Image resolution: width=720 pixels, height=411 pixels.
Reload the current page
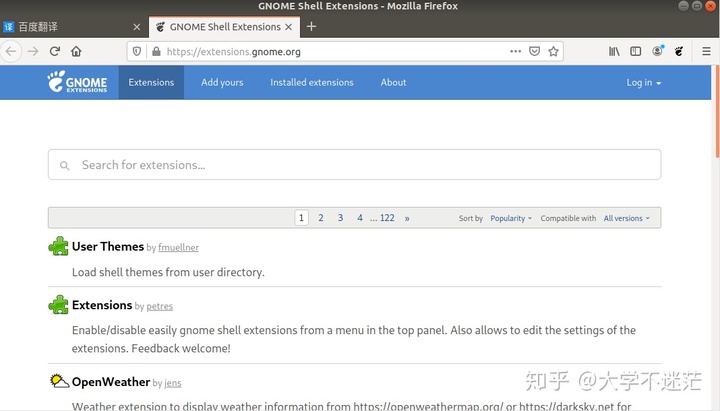point(55,51)
